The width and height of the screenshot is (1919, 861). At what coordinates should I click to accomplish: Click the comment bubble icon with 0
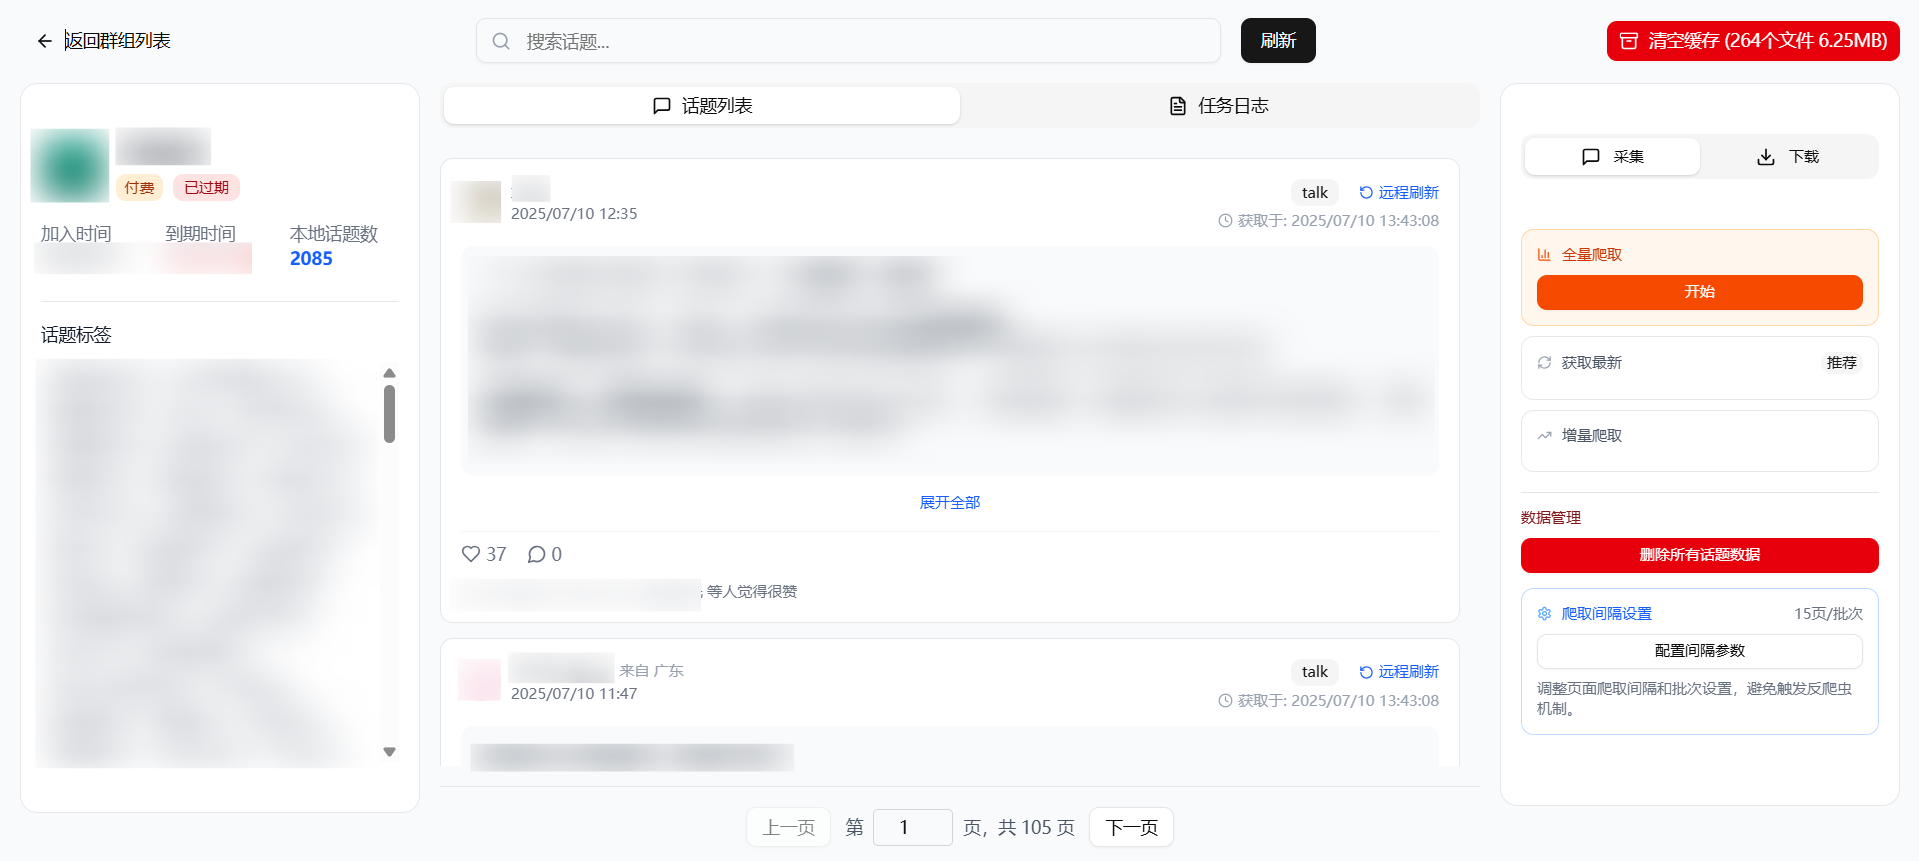click(x=536, y=554)
